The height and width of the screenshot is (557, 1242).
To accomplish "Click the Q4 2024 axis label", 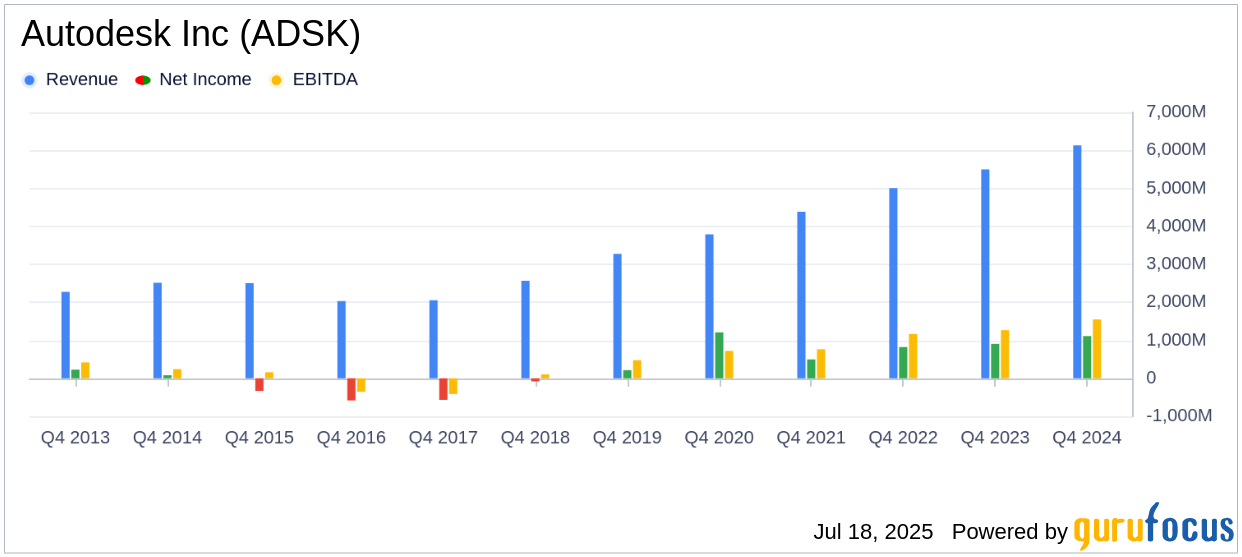I will (1087, 438).
